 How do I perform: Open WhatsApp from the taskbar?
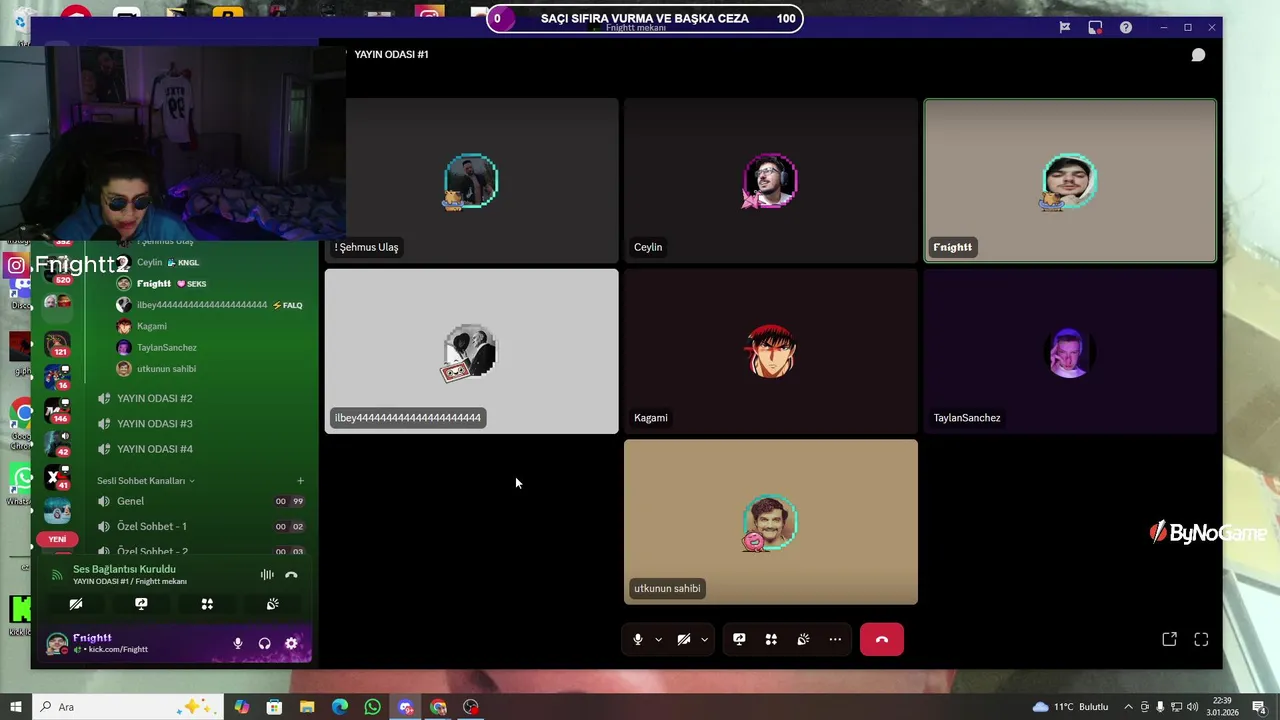(373, 707)
